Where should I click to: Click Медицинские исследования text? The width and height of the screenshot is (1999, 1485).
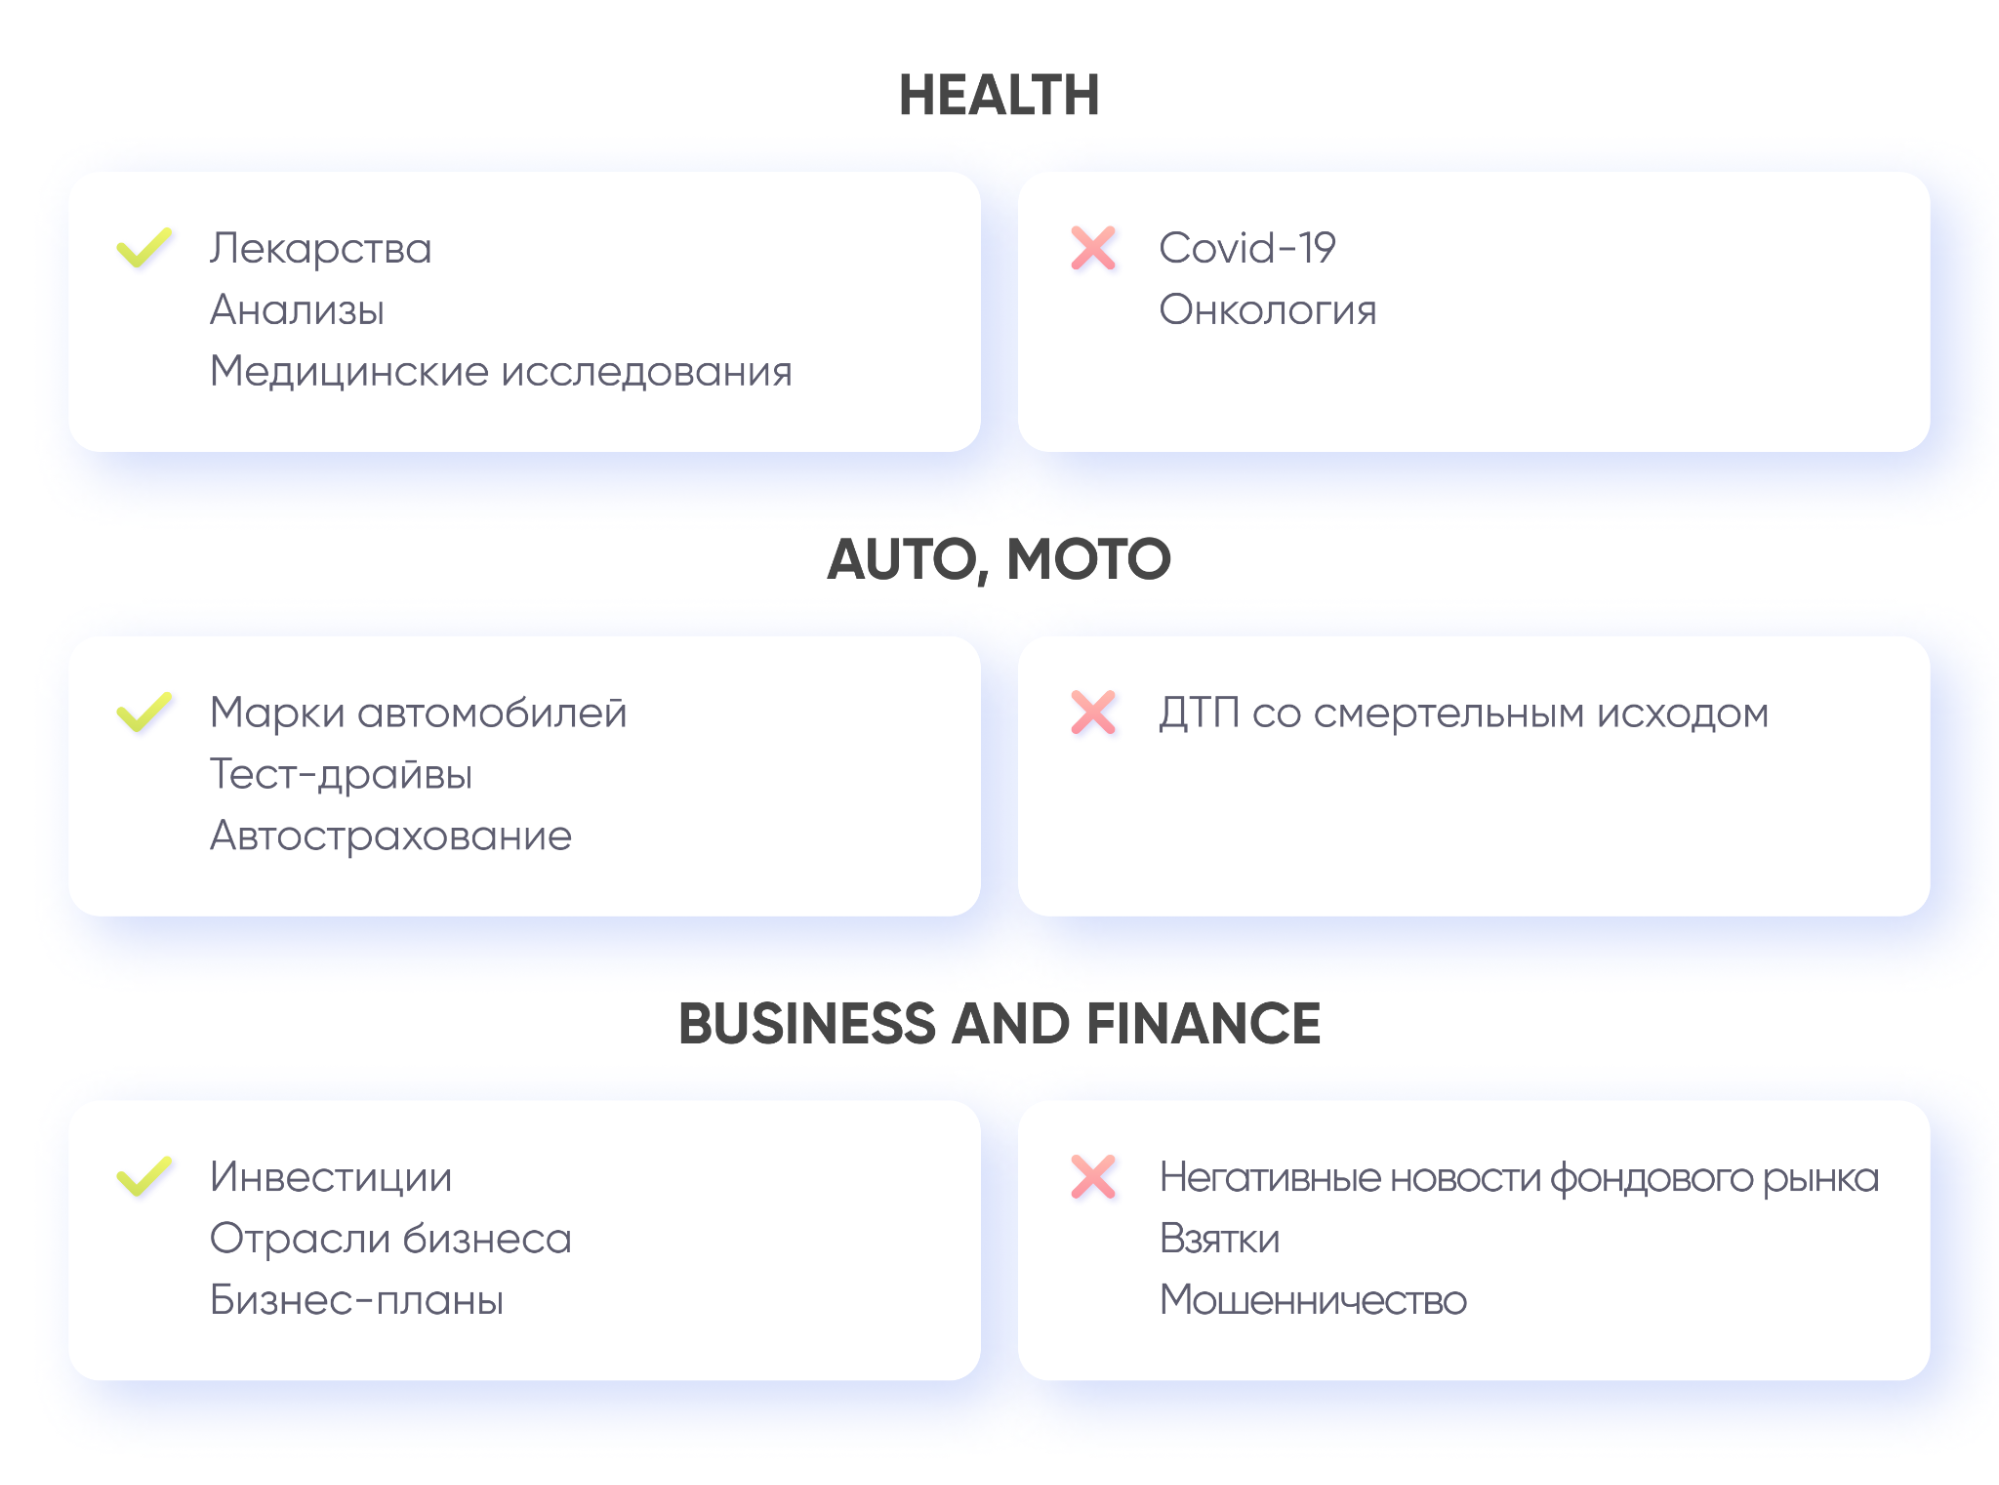click(500, 371)
